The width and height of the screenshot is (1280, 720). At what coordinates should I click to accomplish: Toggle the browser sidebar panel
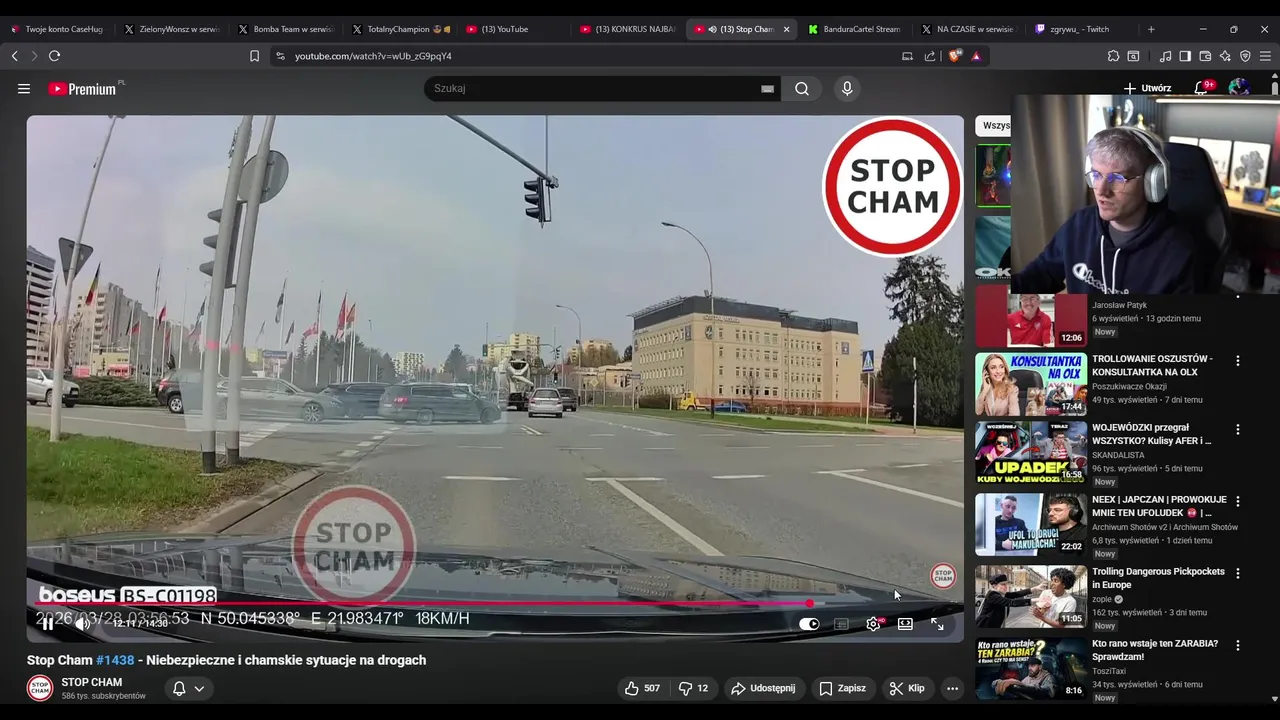(x=1185, y=56)
